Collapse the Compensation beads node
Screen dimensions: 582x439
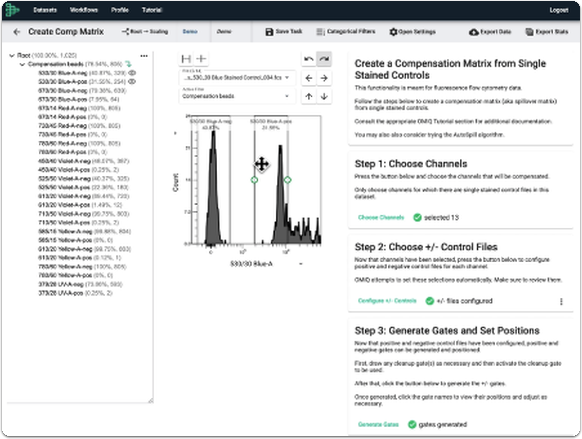pos(22,64)
